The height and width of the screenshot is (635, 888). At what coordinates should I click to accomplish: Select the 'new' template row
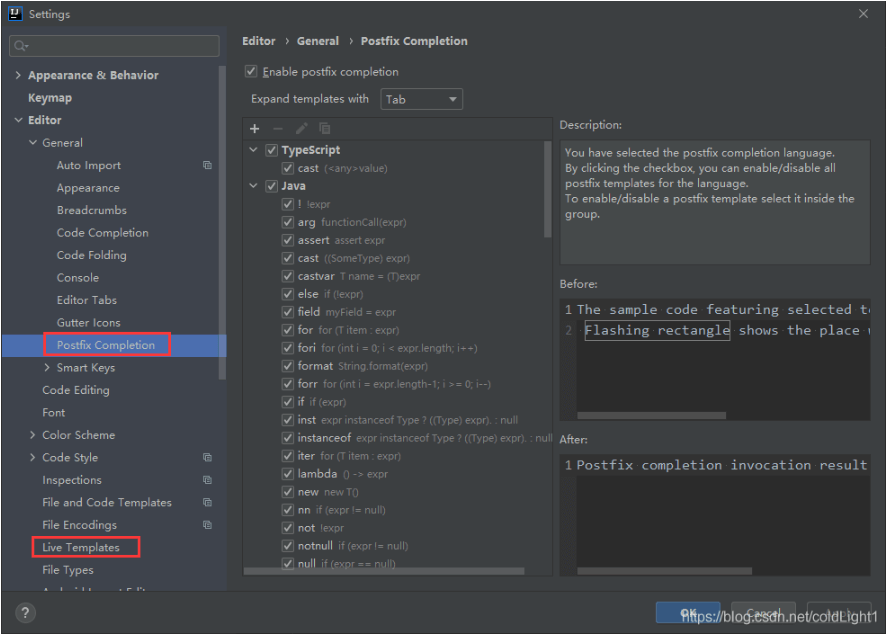click(x=396, y=492)
